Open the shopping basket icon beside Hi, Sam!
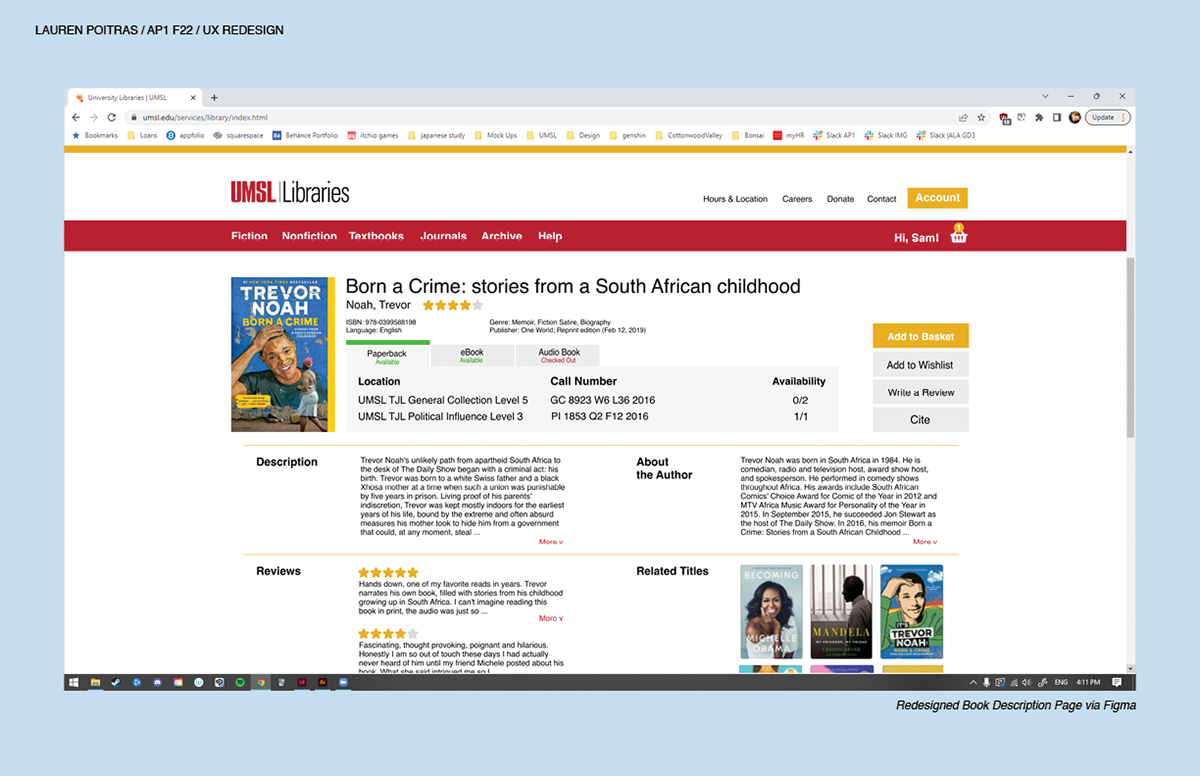The height and width of the screenshot is (776, 1200). pos(958,235)
